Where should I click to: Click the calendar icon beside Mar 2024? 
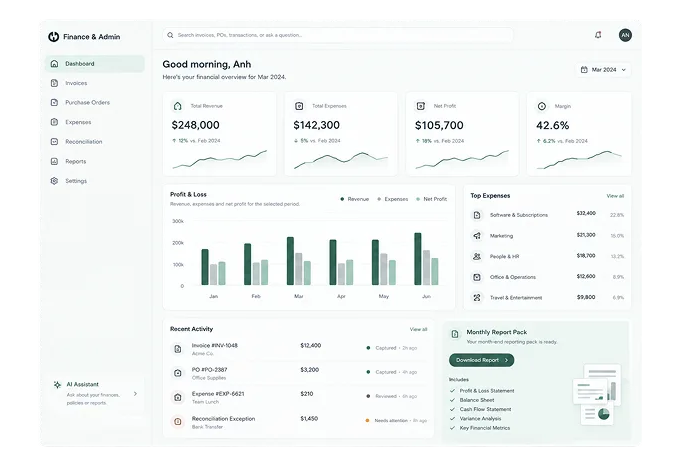pyautogui.click(x=584, y=69)
